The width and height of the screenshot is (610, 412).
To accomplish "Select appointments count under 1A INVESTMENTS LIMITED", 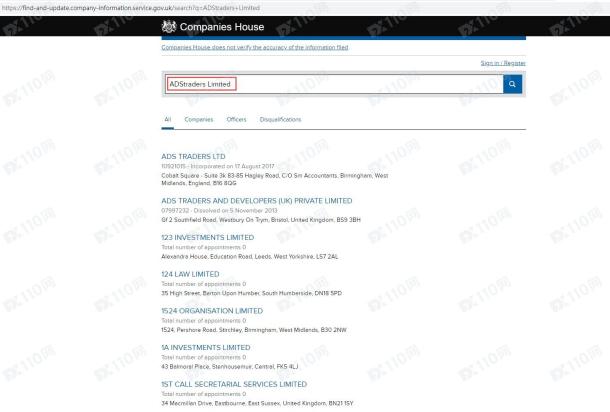I will coord(204,357).
